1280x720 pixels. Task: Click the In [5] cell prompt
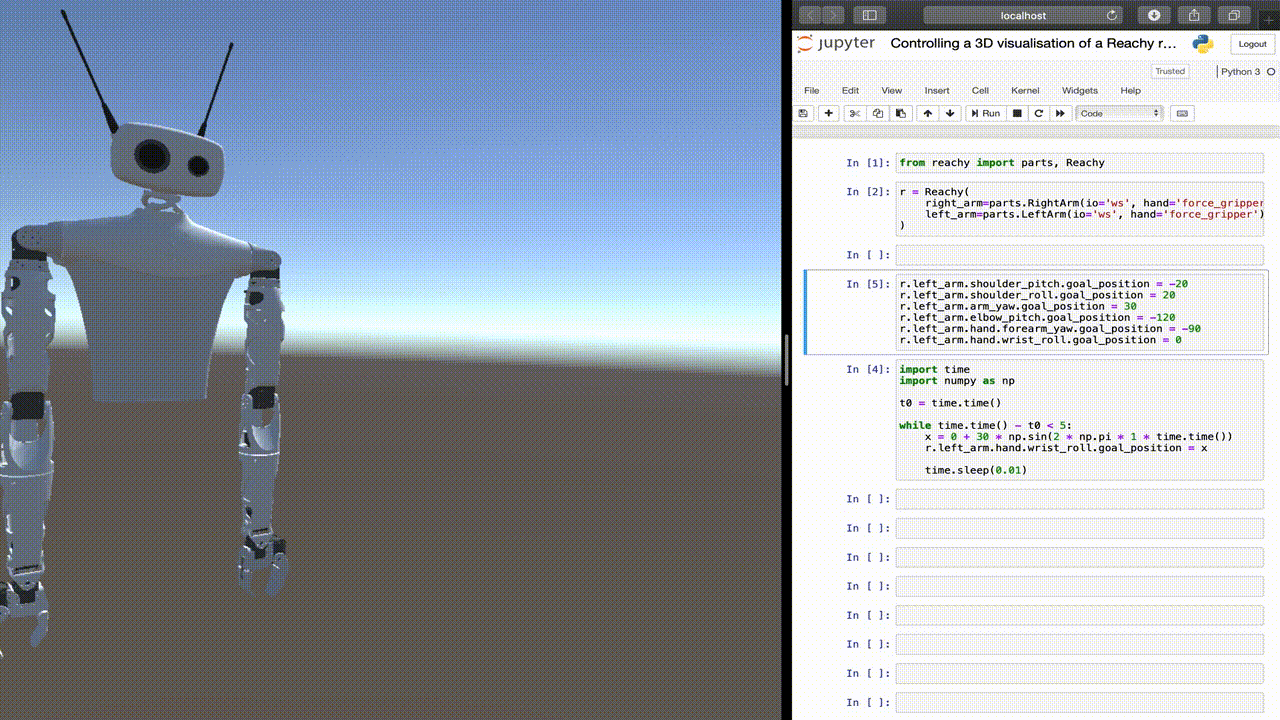867,284
